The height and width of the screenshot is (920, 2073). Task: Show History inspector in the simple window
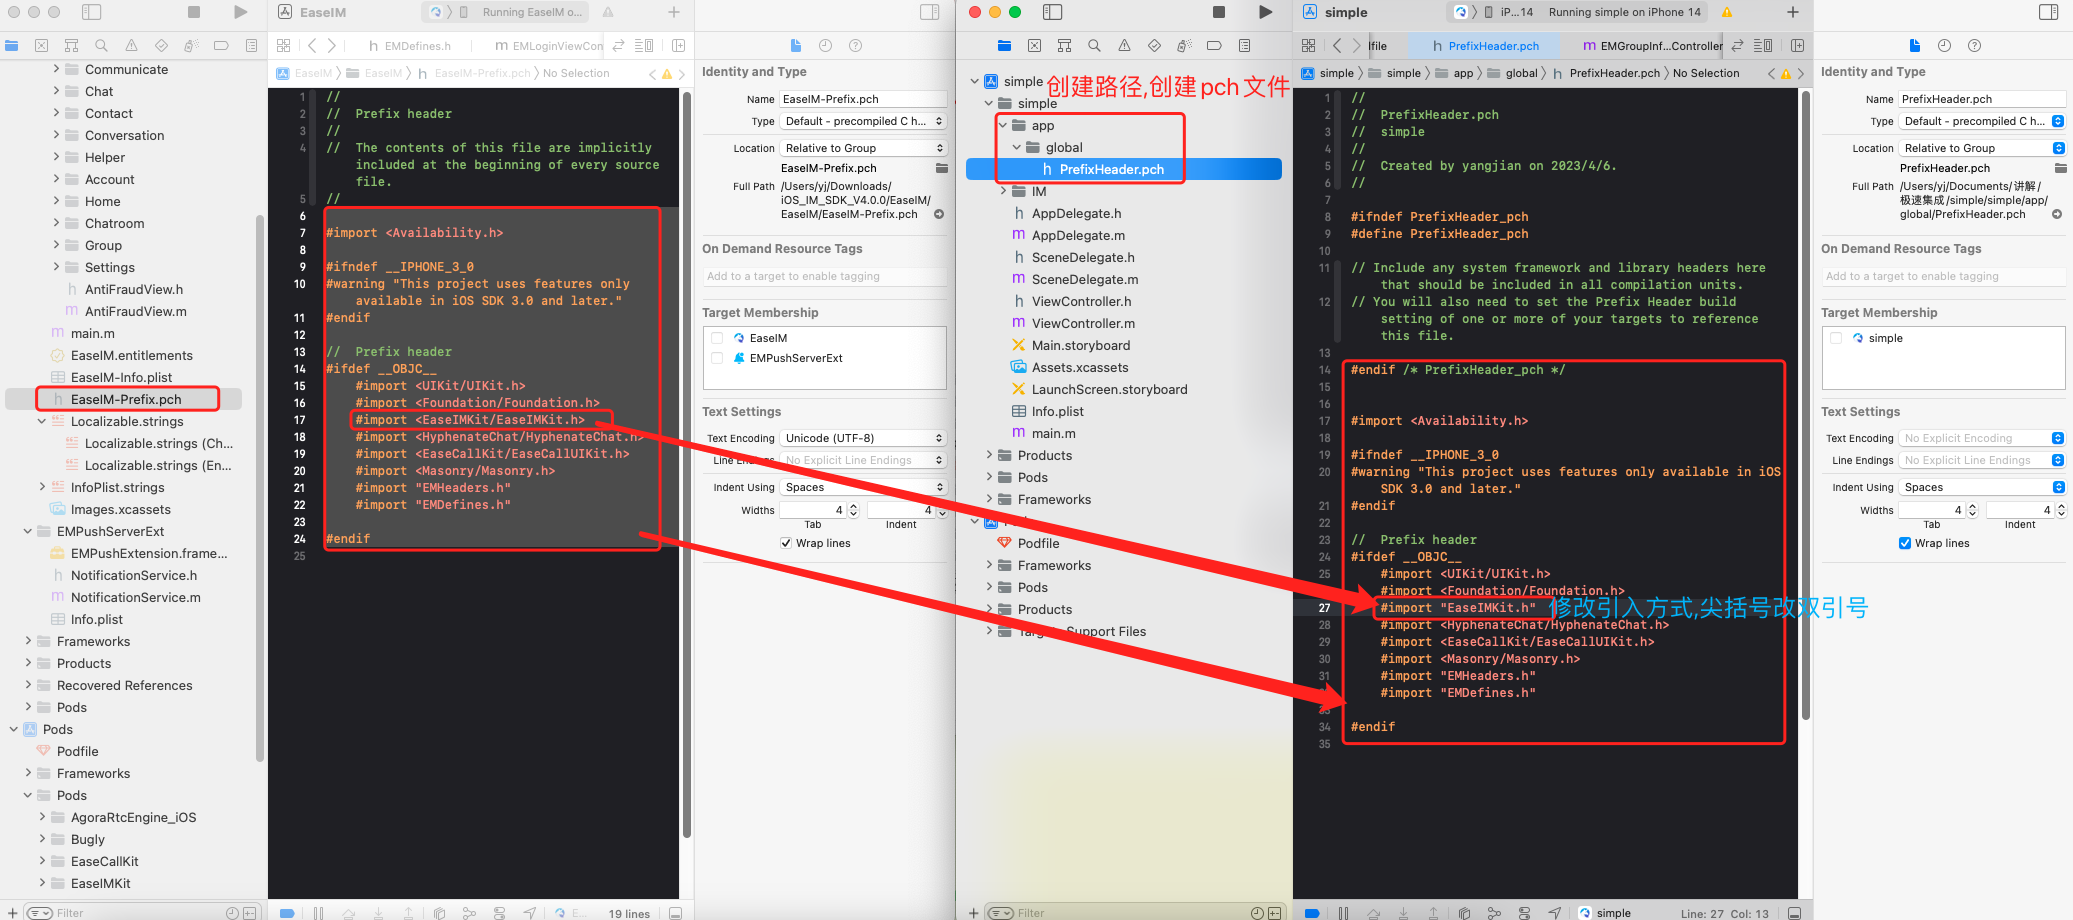1944,45
